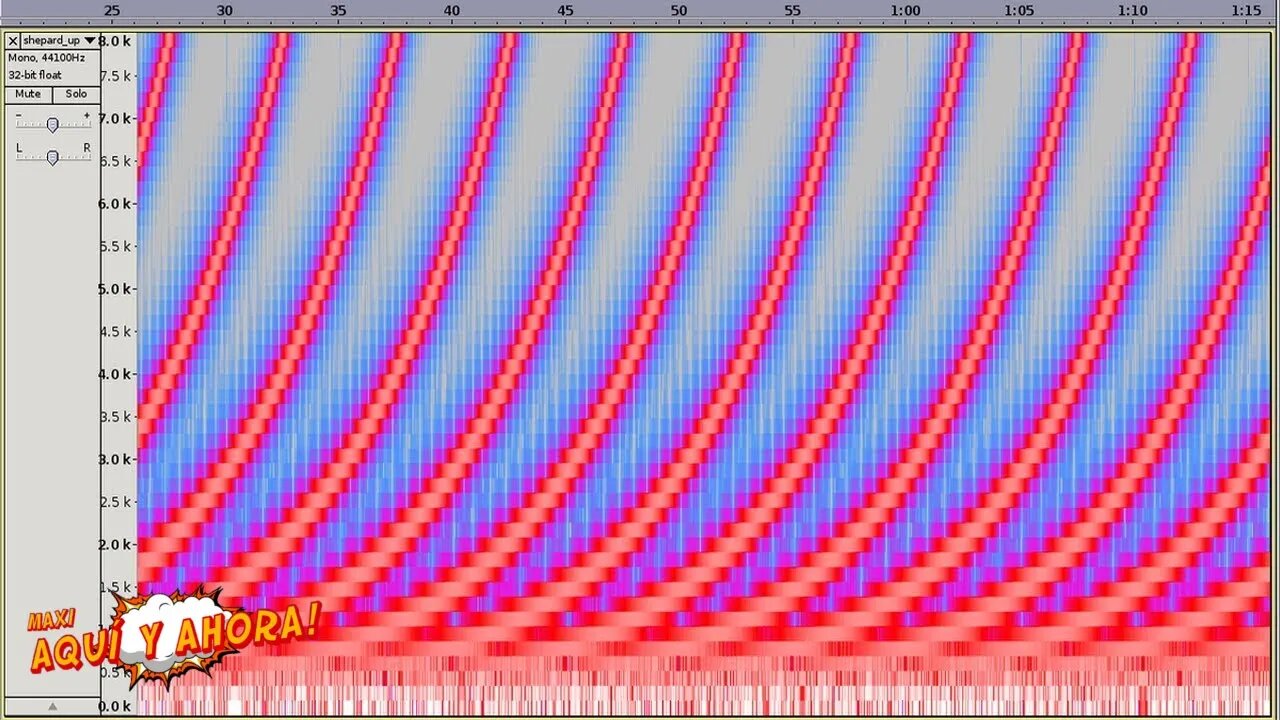Click the 8.0 k label on the frequency scale
Screen dimensions: 1280x720
tap(114, 41)
